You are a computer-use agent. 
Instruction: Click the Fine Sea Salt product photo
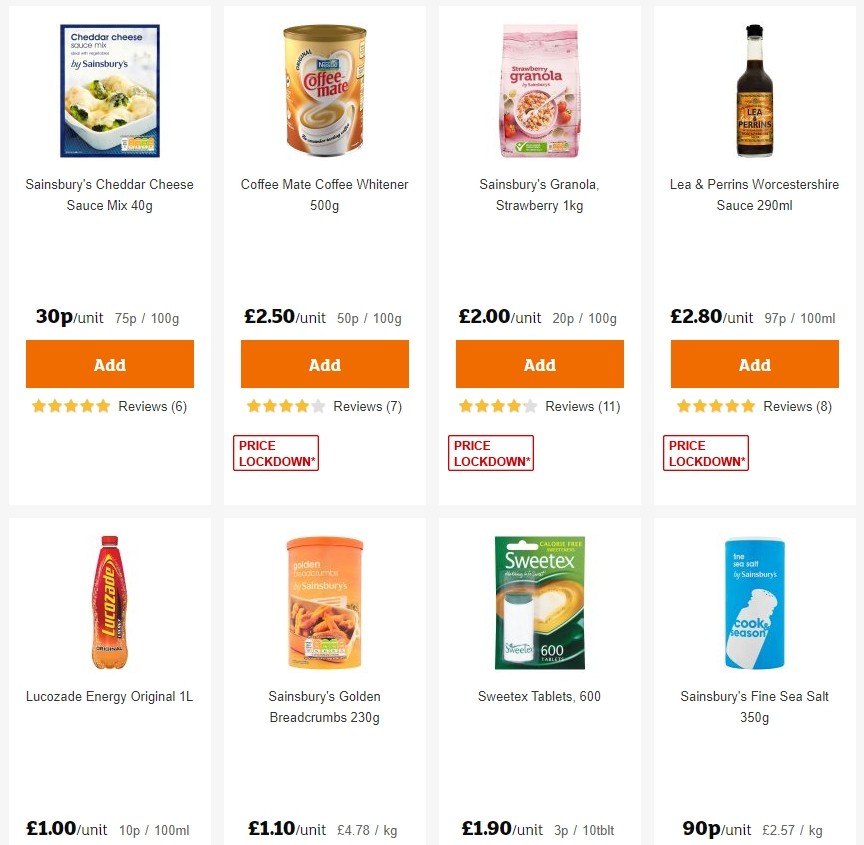tap(754, 600)
